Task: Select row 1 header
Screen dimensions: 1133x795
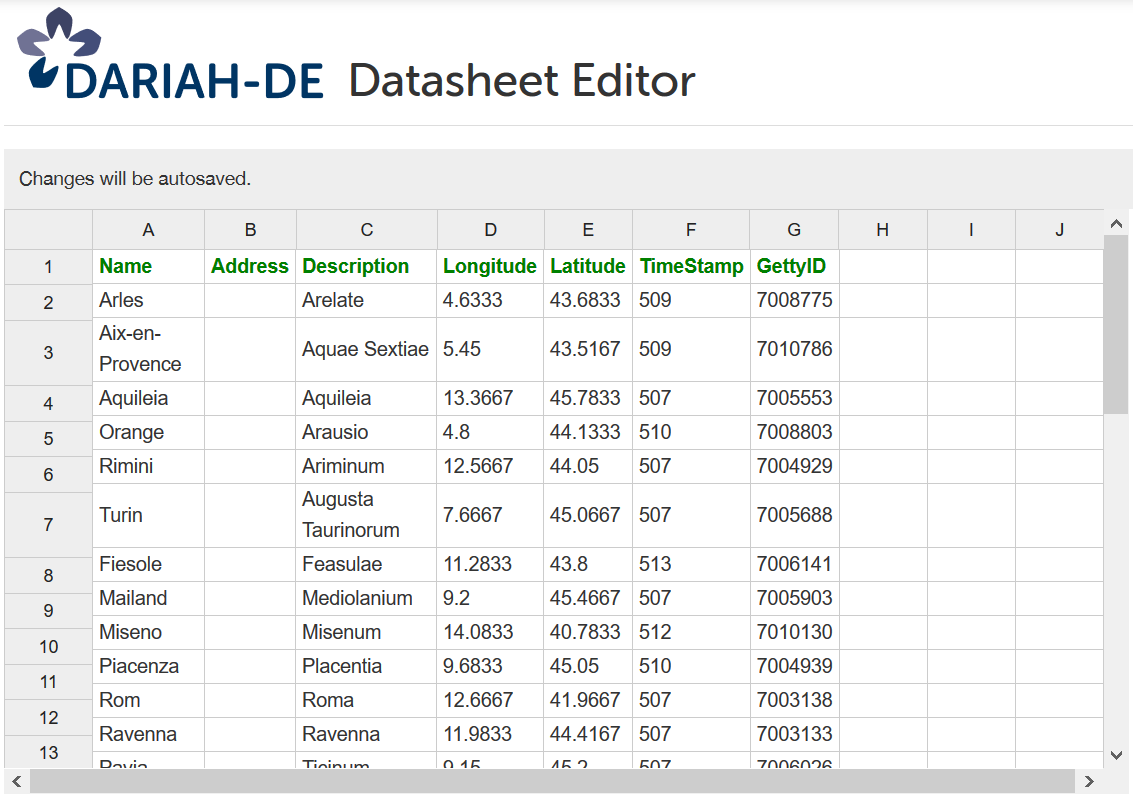Action: (48, 267)
